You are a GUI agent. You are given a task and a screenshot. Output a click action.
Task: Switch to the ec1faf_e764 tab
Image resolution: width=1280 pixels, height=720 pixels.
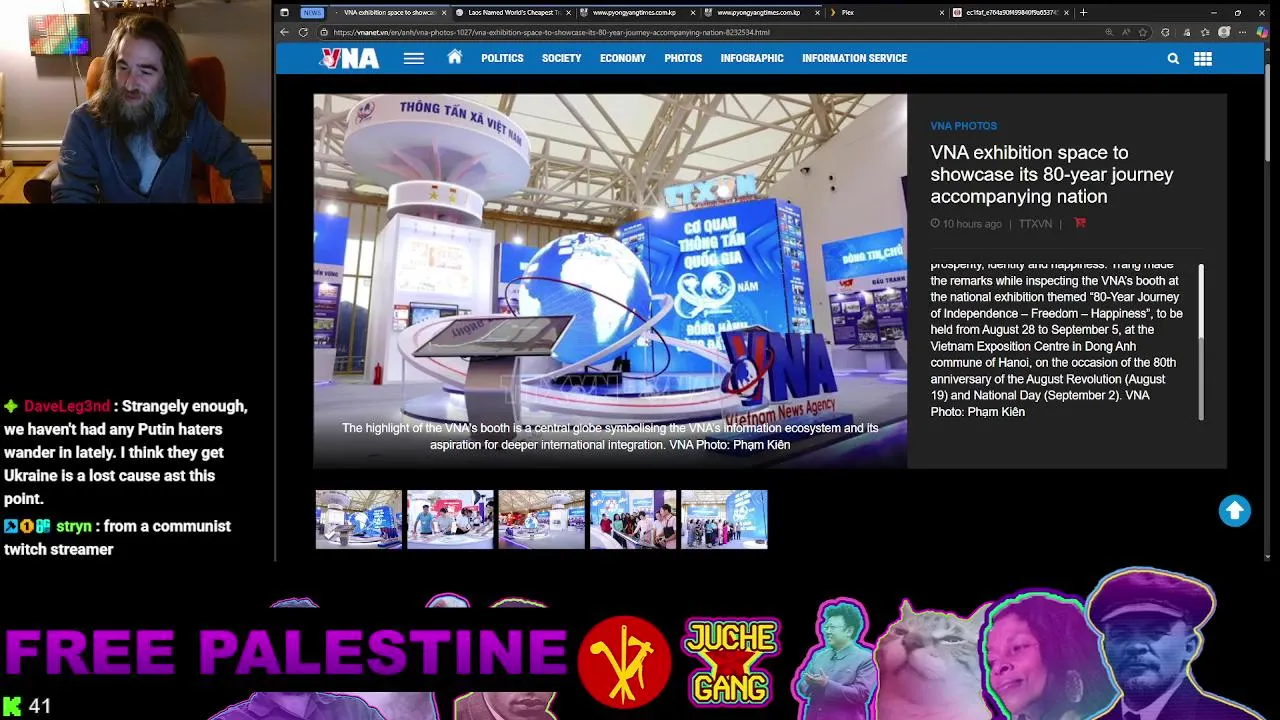coord(1010,12)
